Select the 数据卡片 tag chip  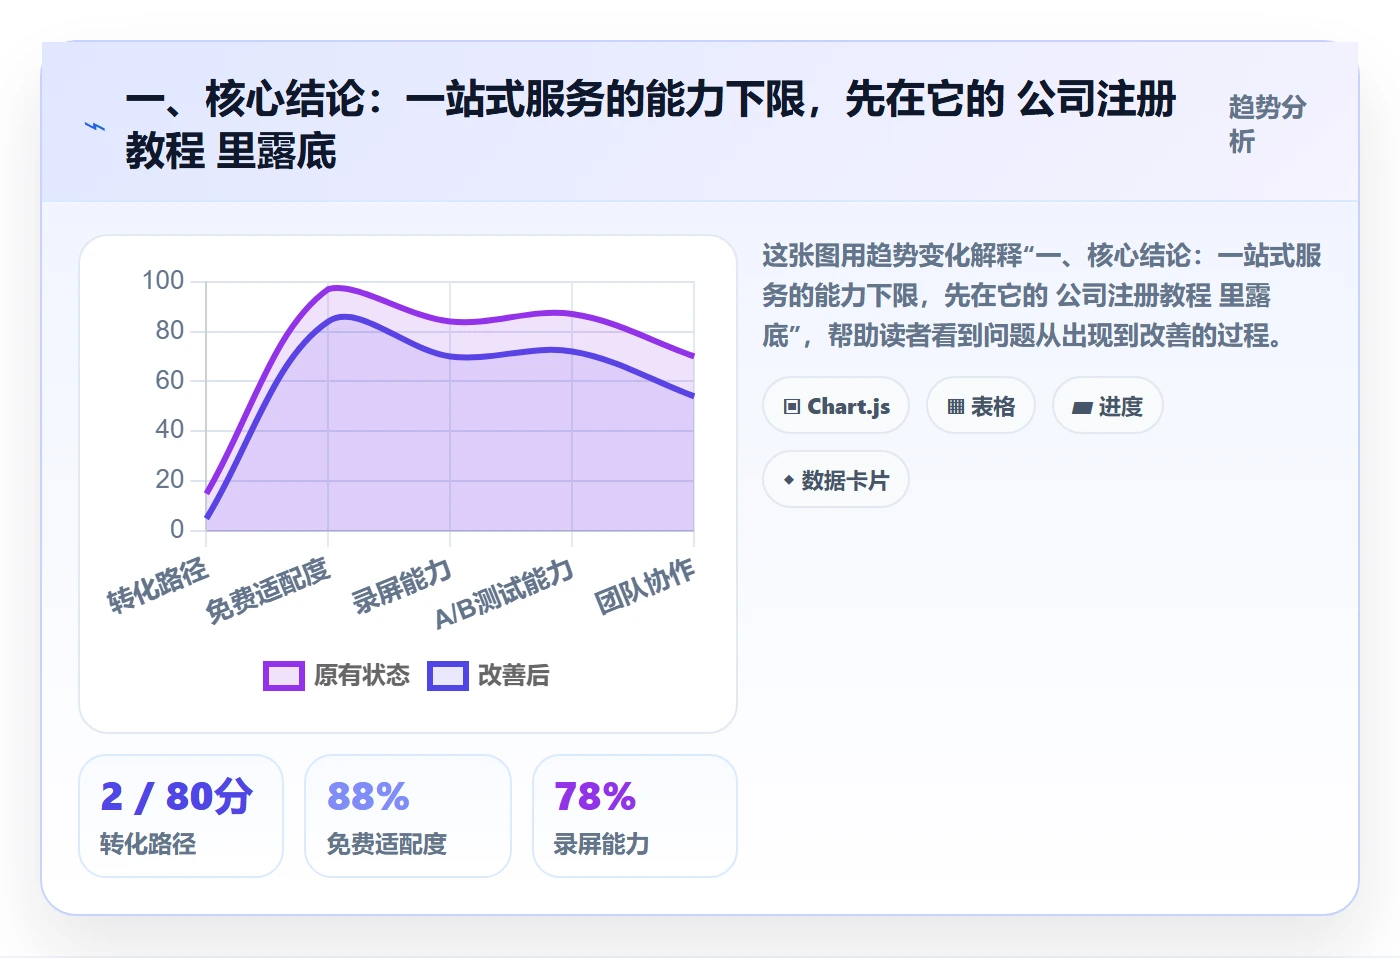coord(836,480)
